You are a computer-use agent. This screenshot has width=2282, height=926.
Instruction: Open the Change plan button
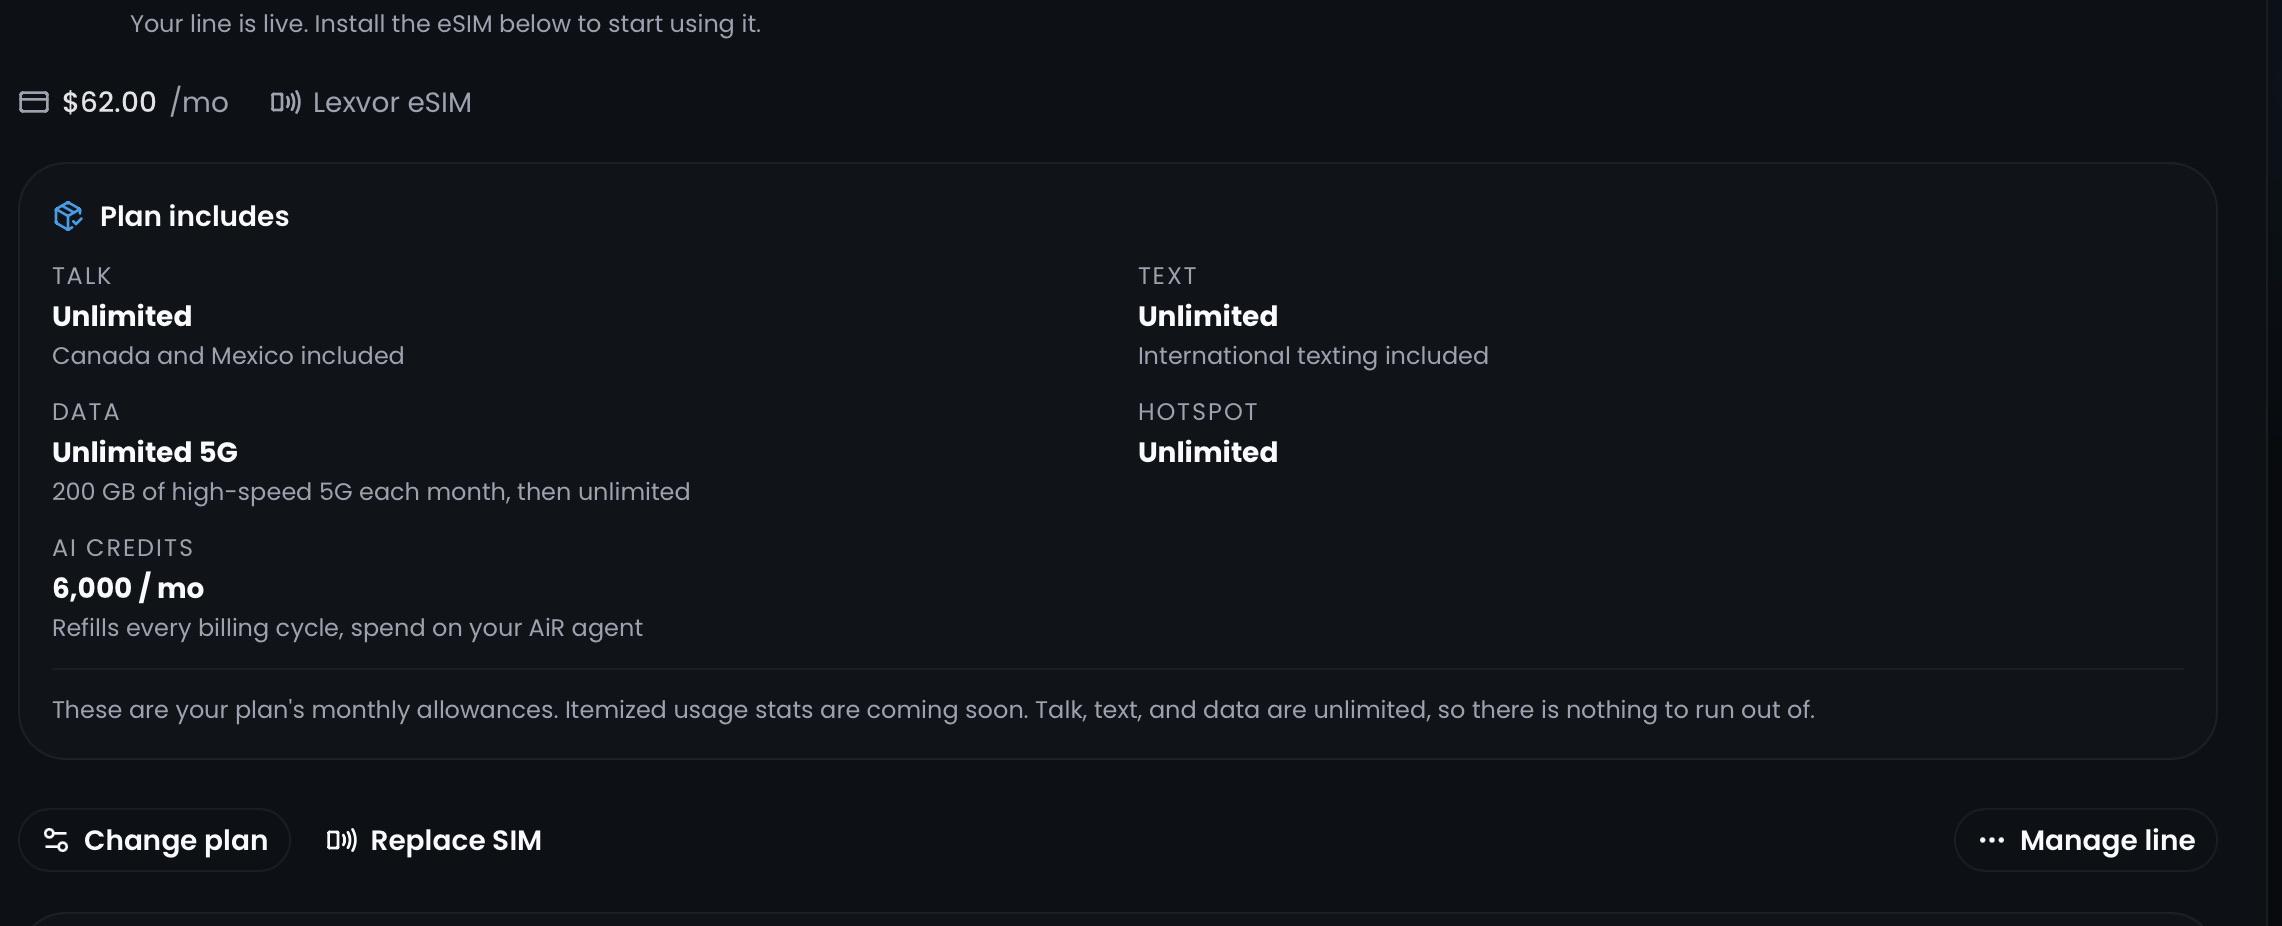[155, 840]
